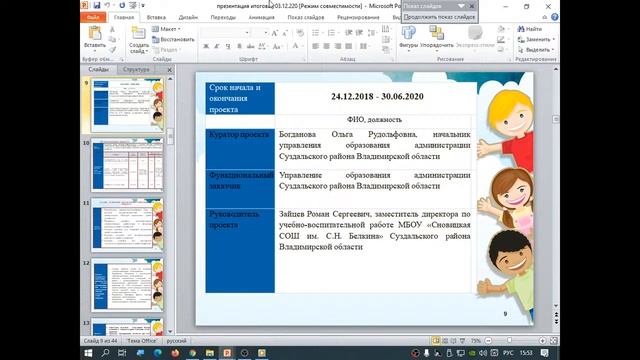Image resolution: width=640 pixels, height=360 pixels.
Task: Expand the Заменить (Replace) dropdown arrow
Action: [x=553, y=40]
